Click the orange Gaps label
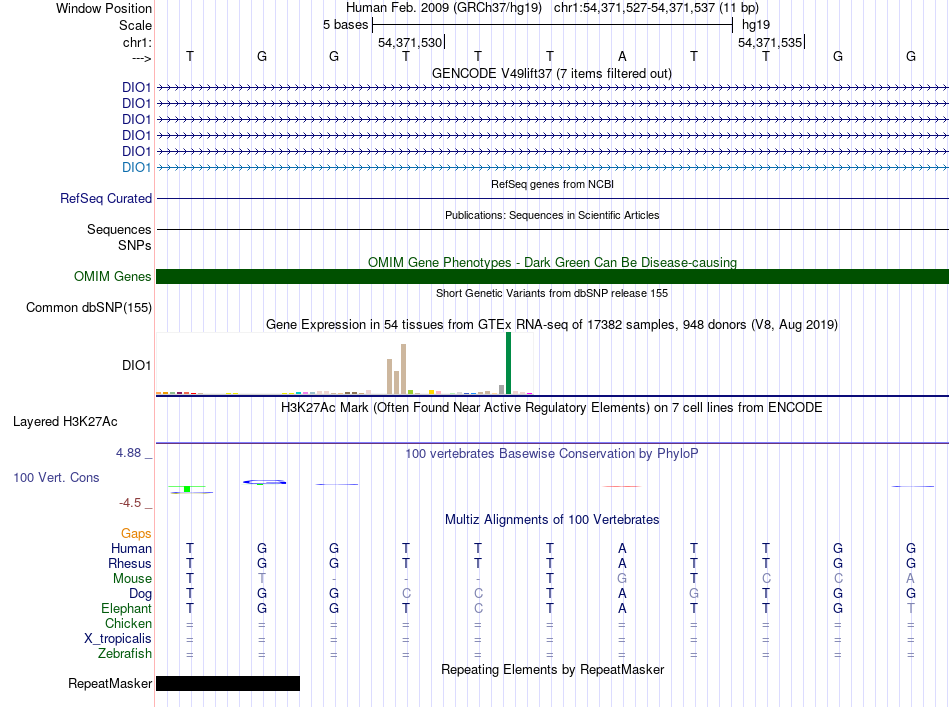 136,533
